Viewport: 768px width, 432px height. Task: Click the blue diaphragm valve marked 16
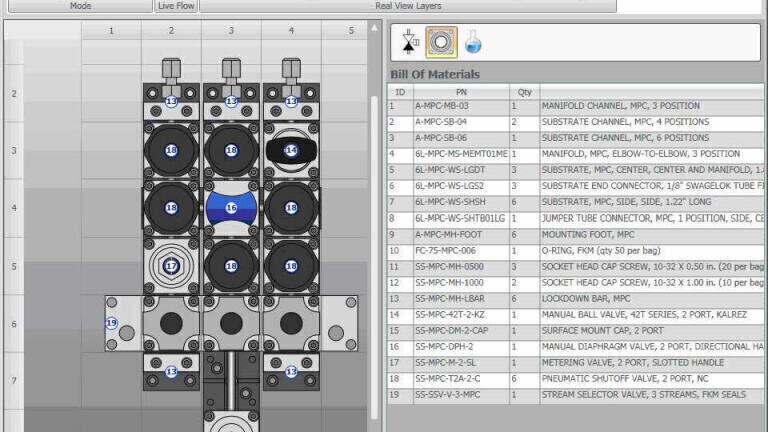point(231,208)
